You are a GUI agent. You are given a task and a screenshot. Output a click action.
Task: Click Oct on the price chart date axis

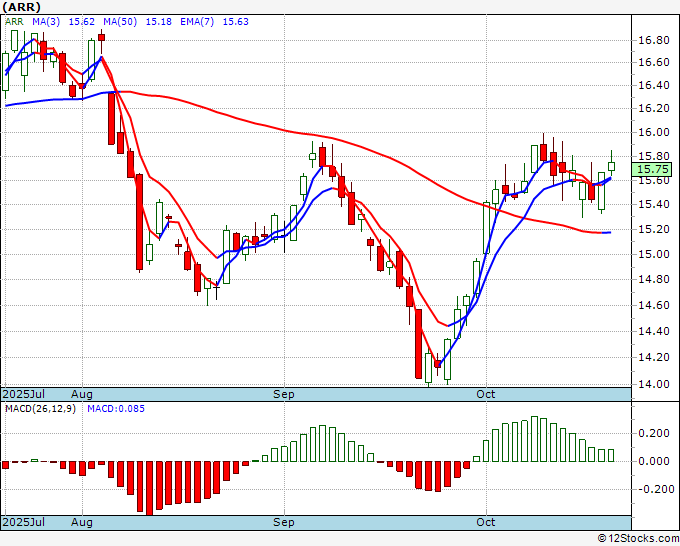tap(485, 394)
